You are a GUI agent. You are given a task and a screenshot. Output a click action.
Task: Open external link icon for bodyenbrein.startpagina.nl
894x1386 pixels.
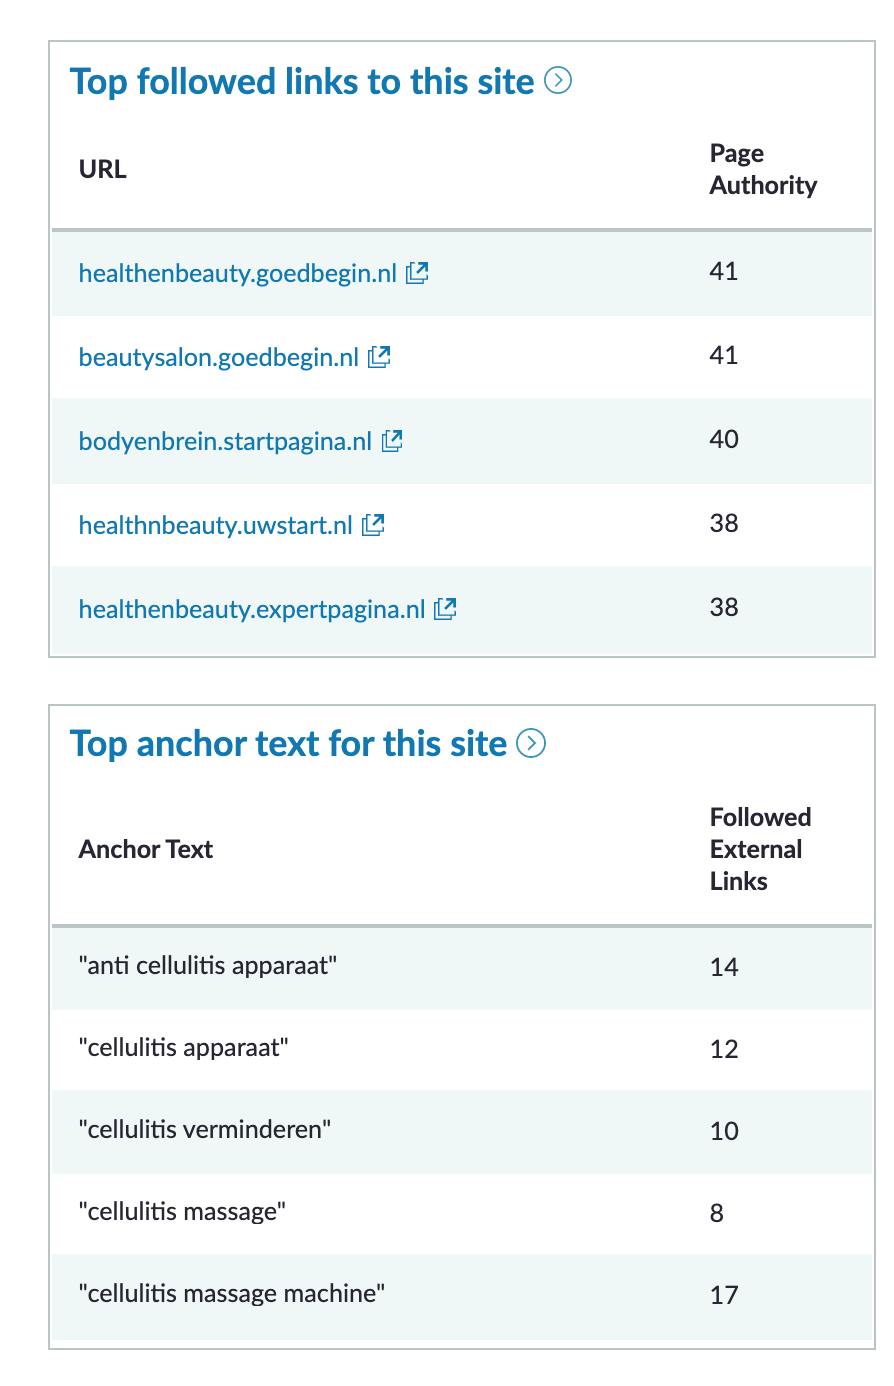(392, 441)
